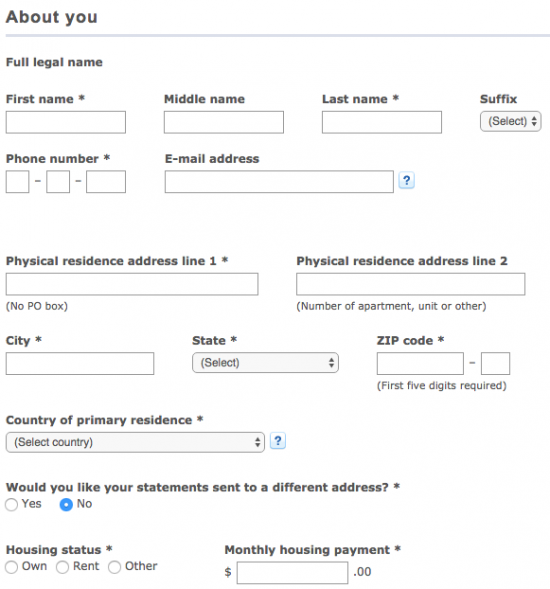Open help icon next to country dropdown
Image resolution: width=550 pixels, height=589 pixels.
coord(278,441)
